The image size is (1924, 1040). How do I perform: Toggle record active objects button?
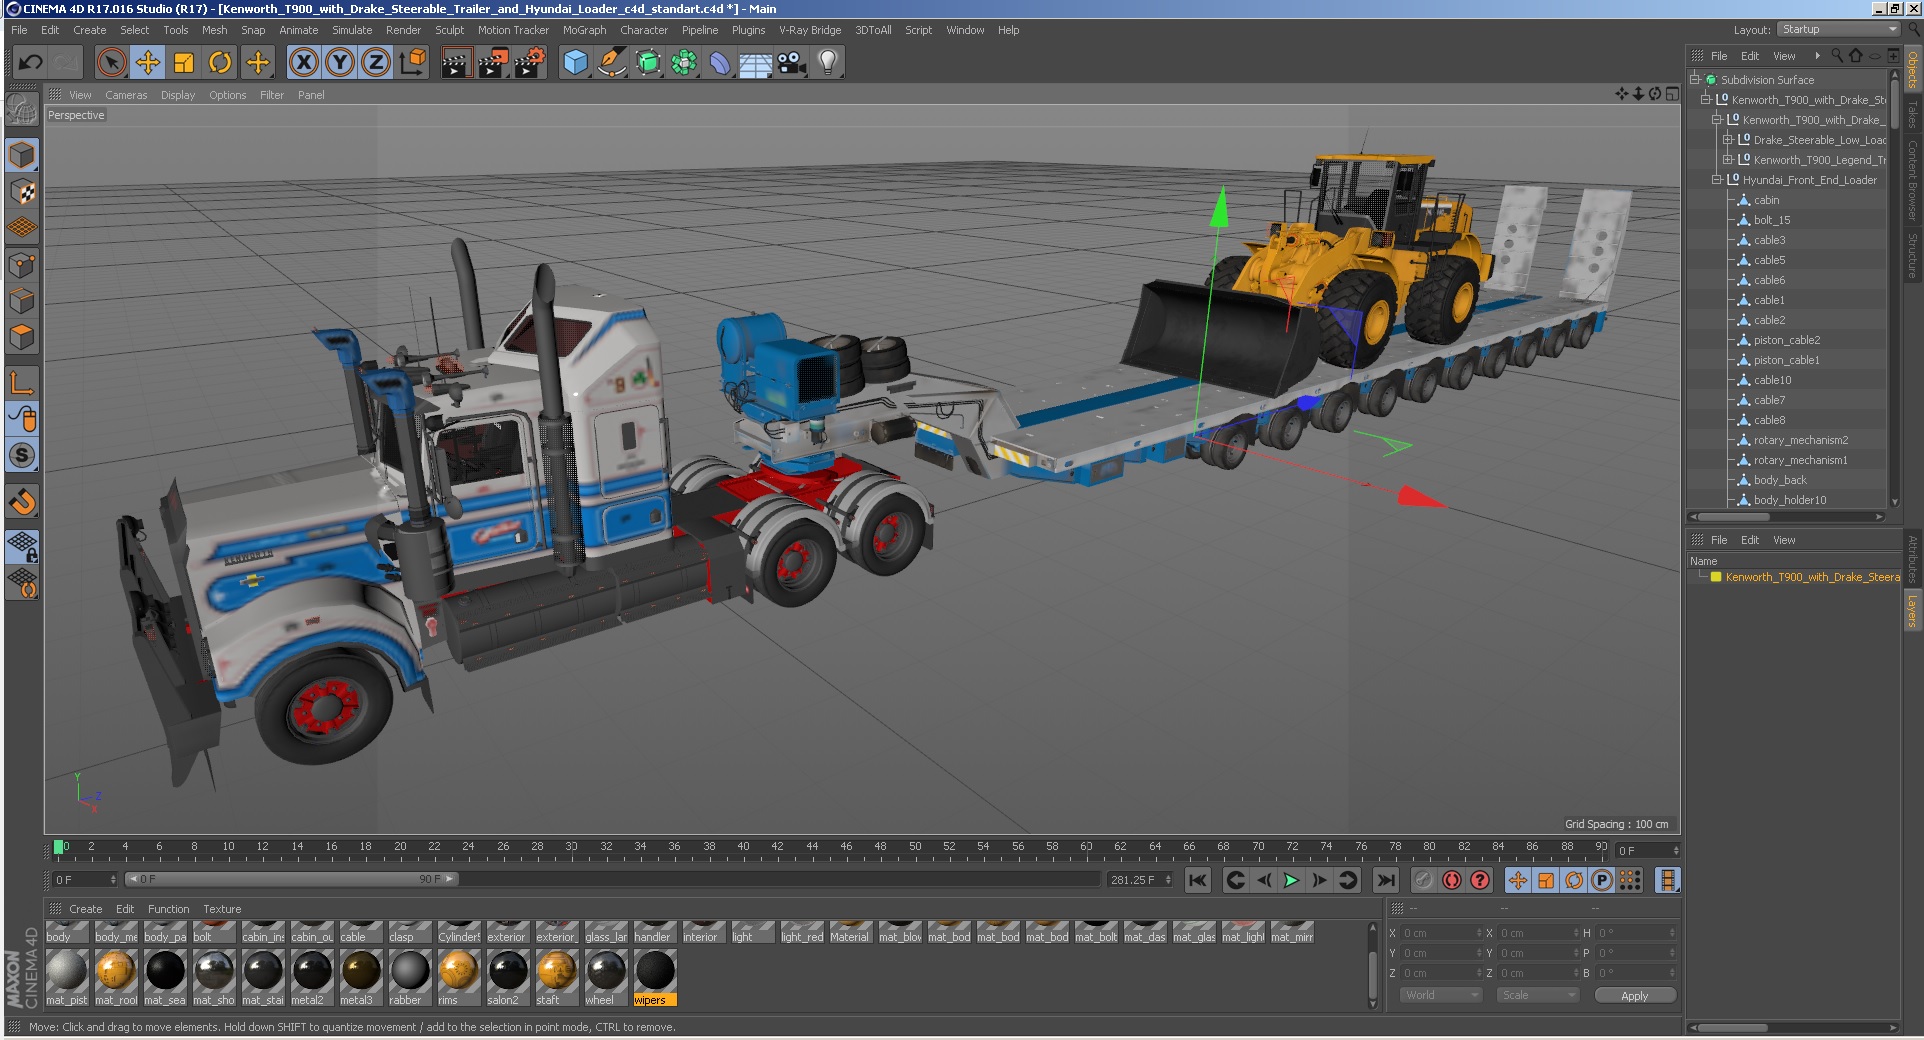[1424, 880]
